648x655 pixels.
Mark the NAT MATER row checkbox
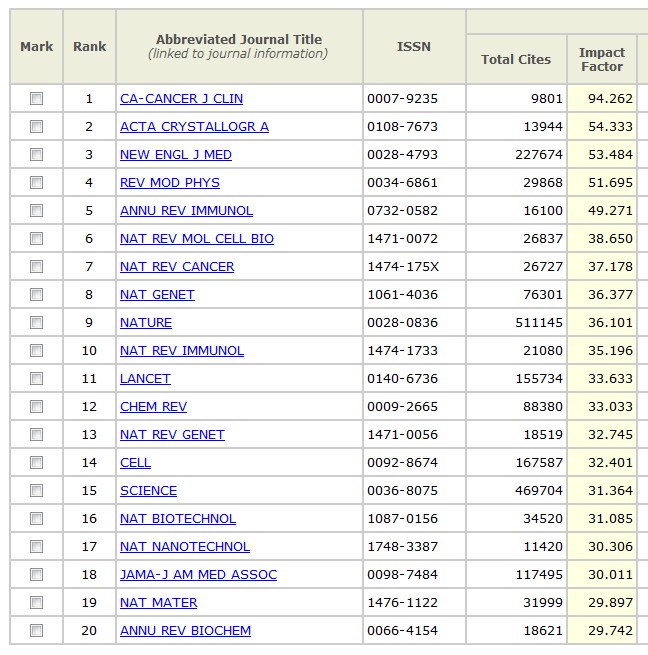point(37,603)
